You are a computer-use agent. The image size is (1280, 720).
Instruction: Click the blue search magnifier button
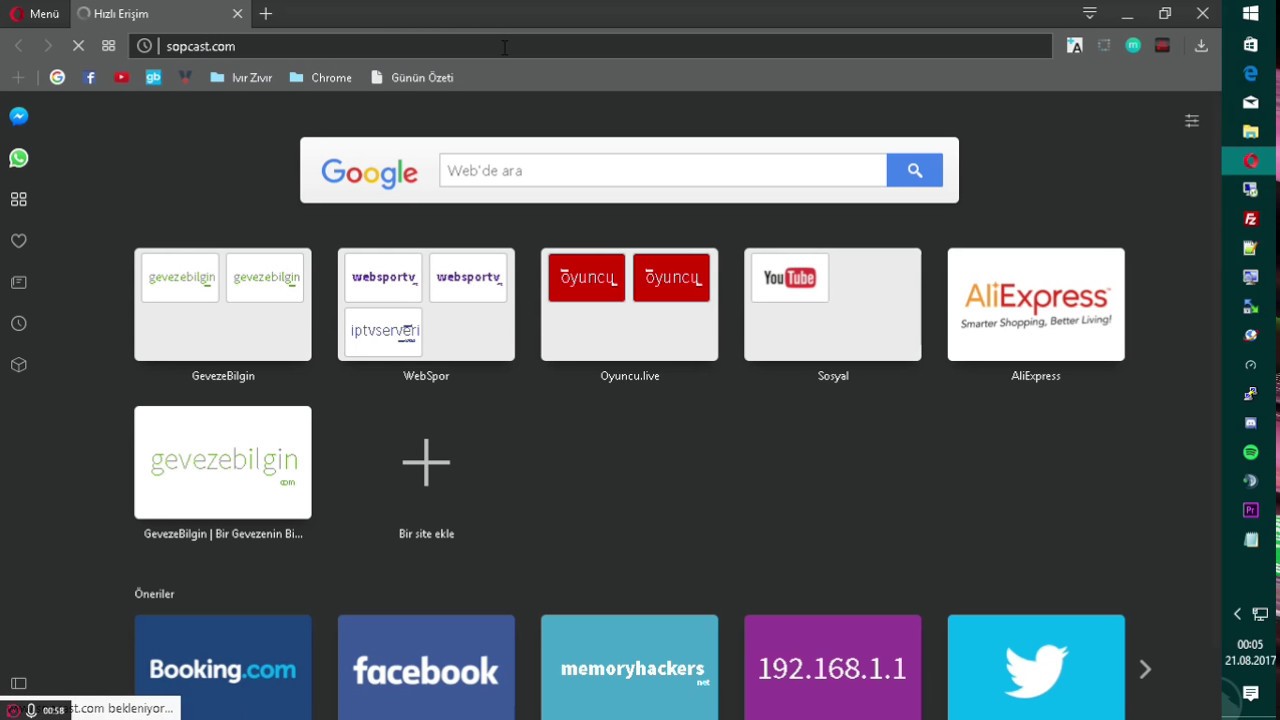pyautogui.click(x=914, y=171)
